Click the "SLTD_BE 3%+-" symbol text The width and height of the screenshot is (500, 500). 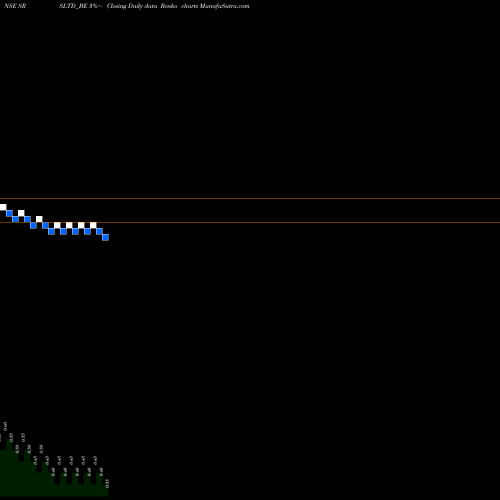(81, 6)
